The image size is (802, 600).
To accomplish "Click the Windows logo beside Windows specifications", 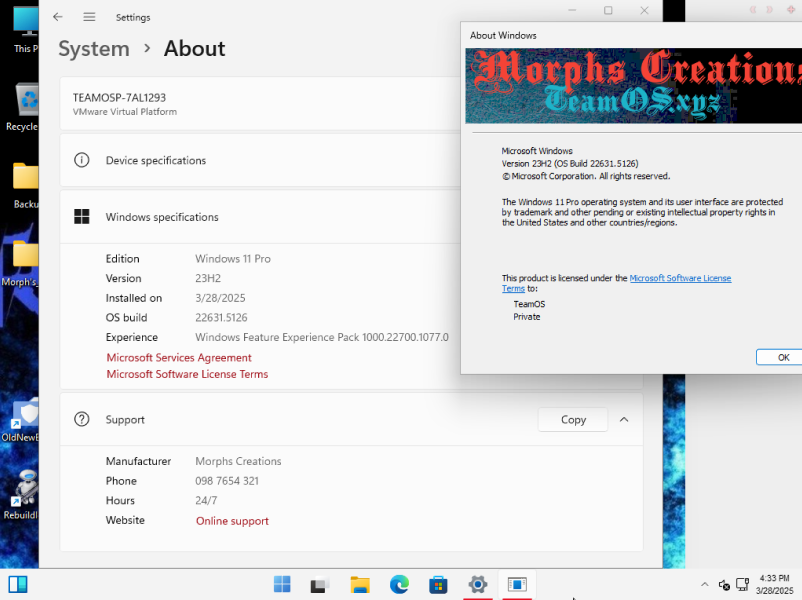I will point(82,217).
